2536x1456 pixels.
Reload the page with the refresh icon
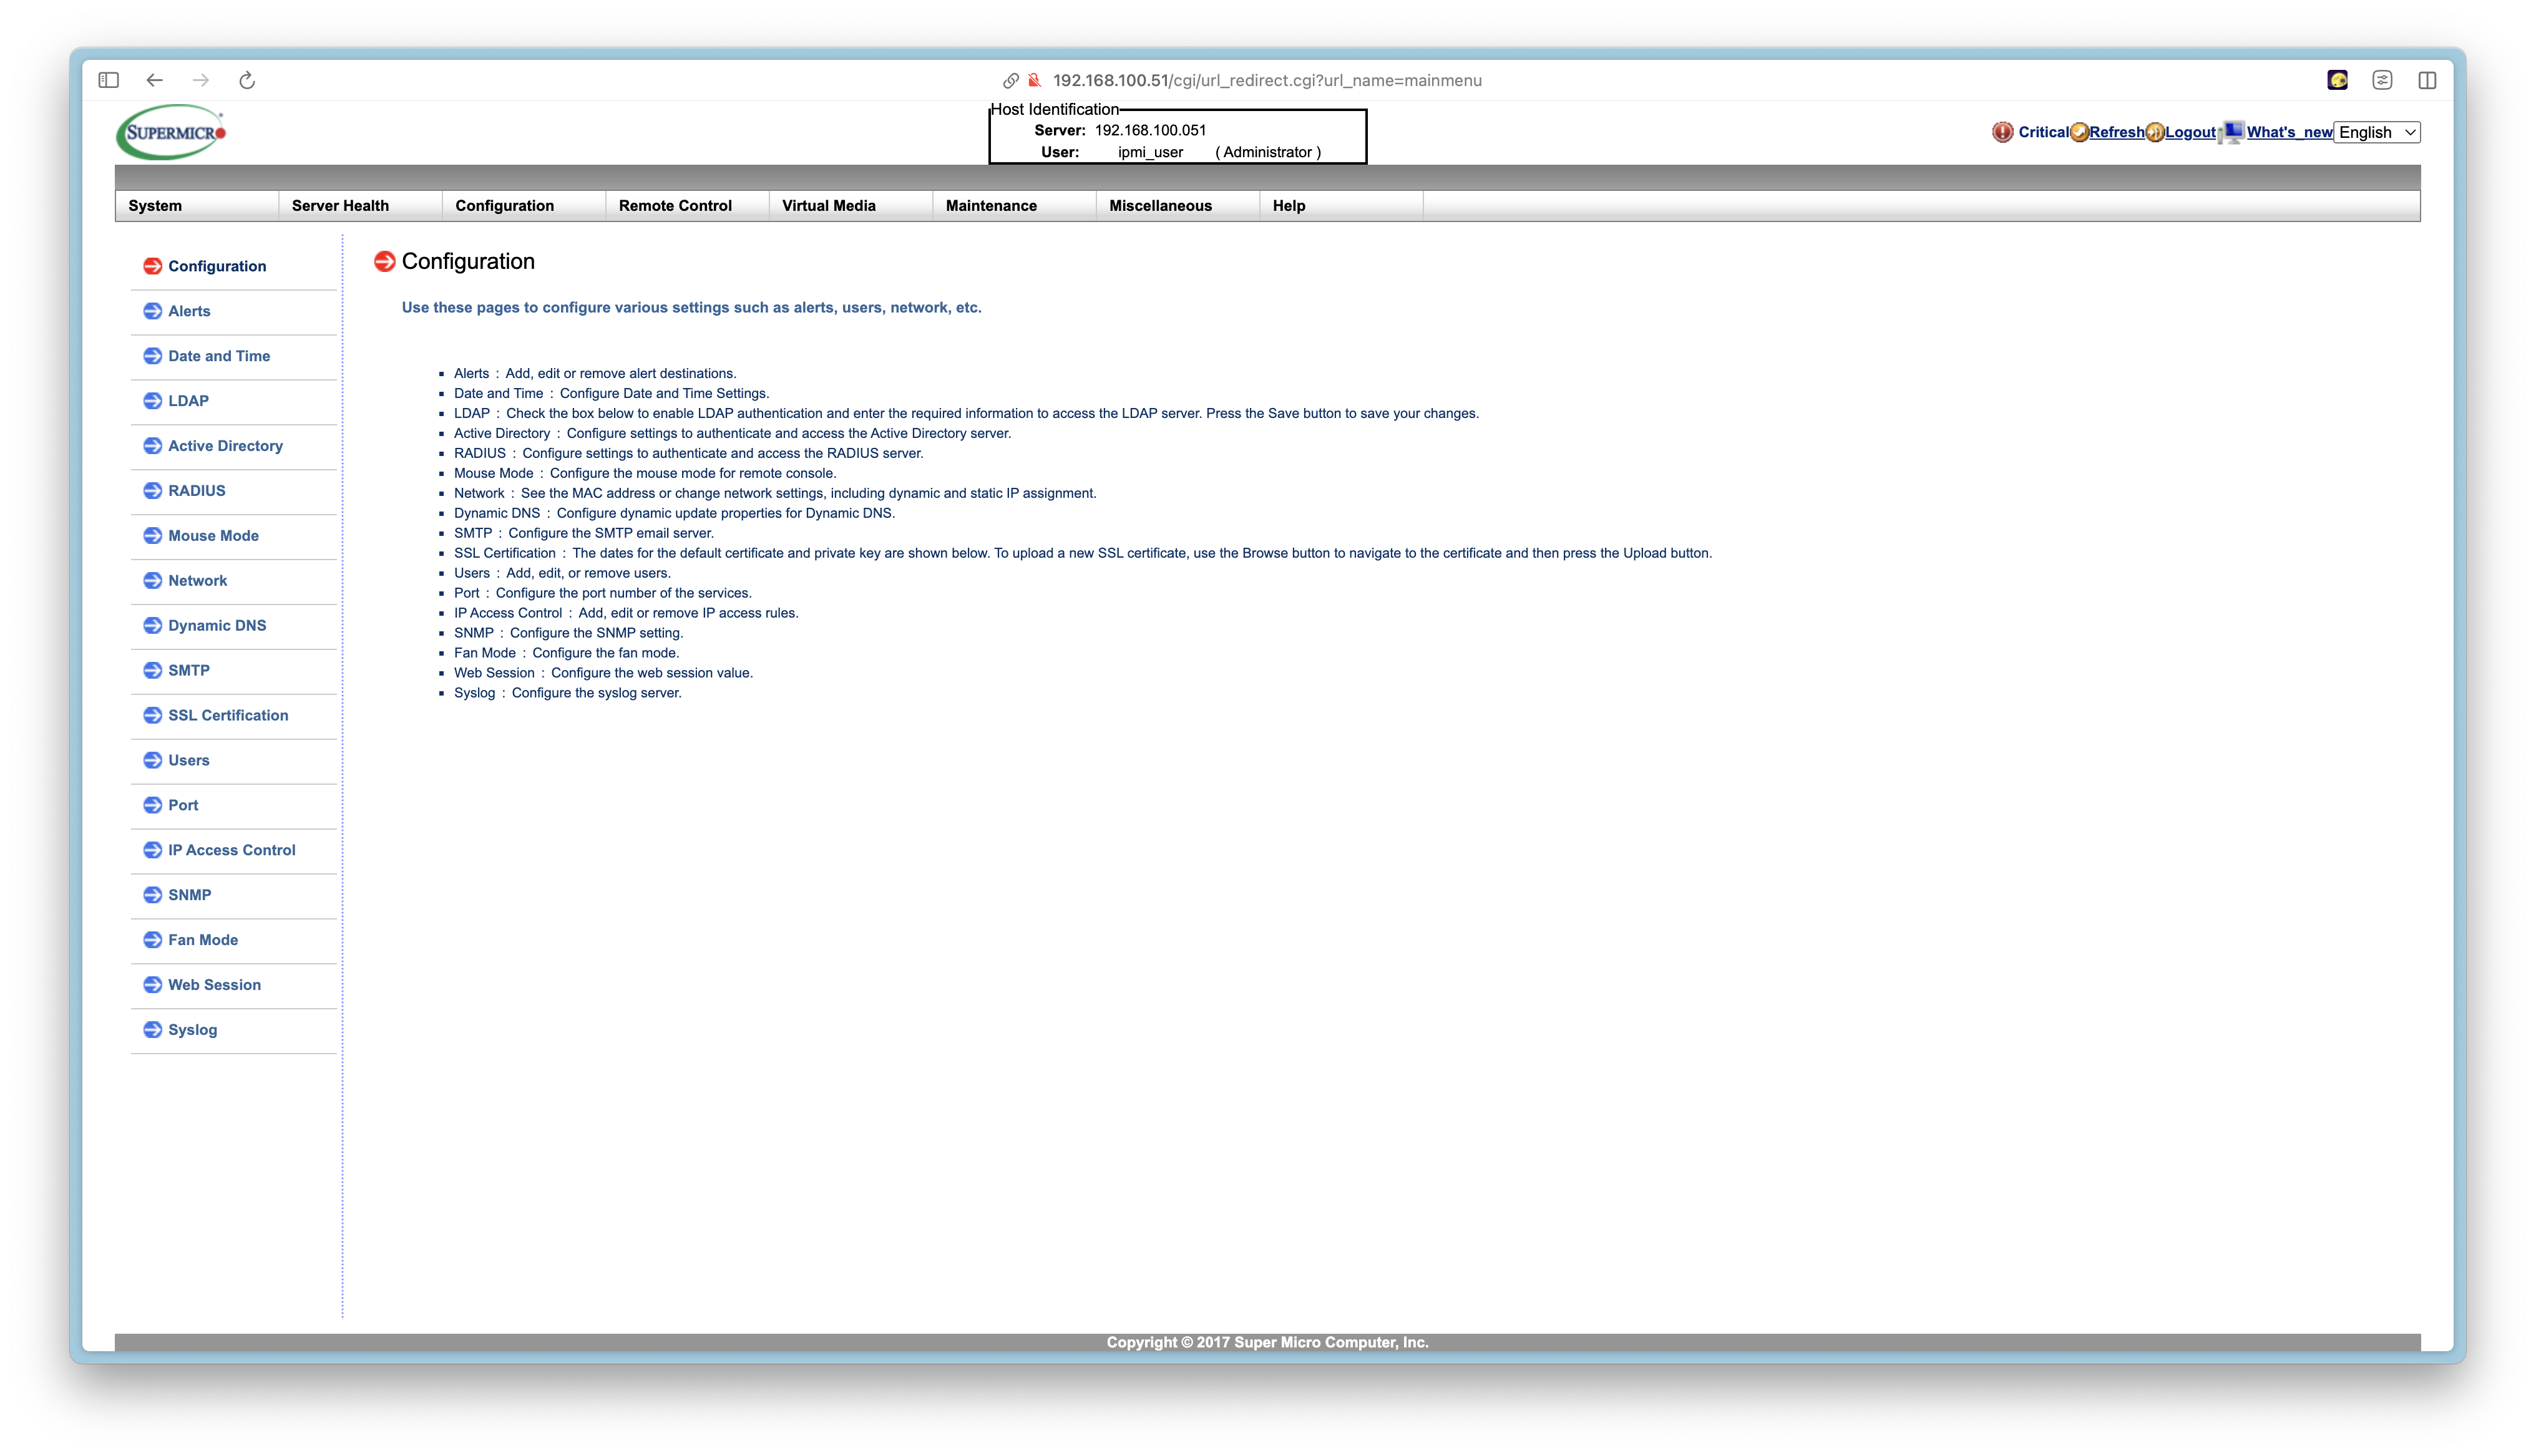point(247,80)
